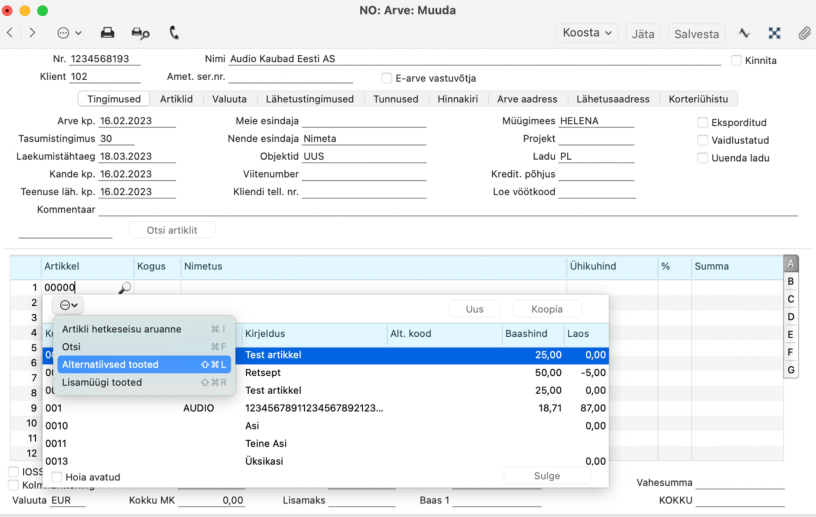Open the toolbar actions ellipsis menu

pyautogui.click(x=69, y=33)
